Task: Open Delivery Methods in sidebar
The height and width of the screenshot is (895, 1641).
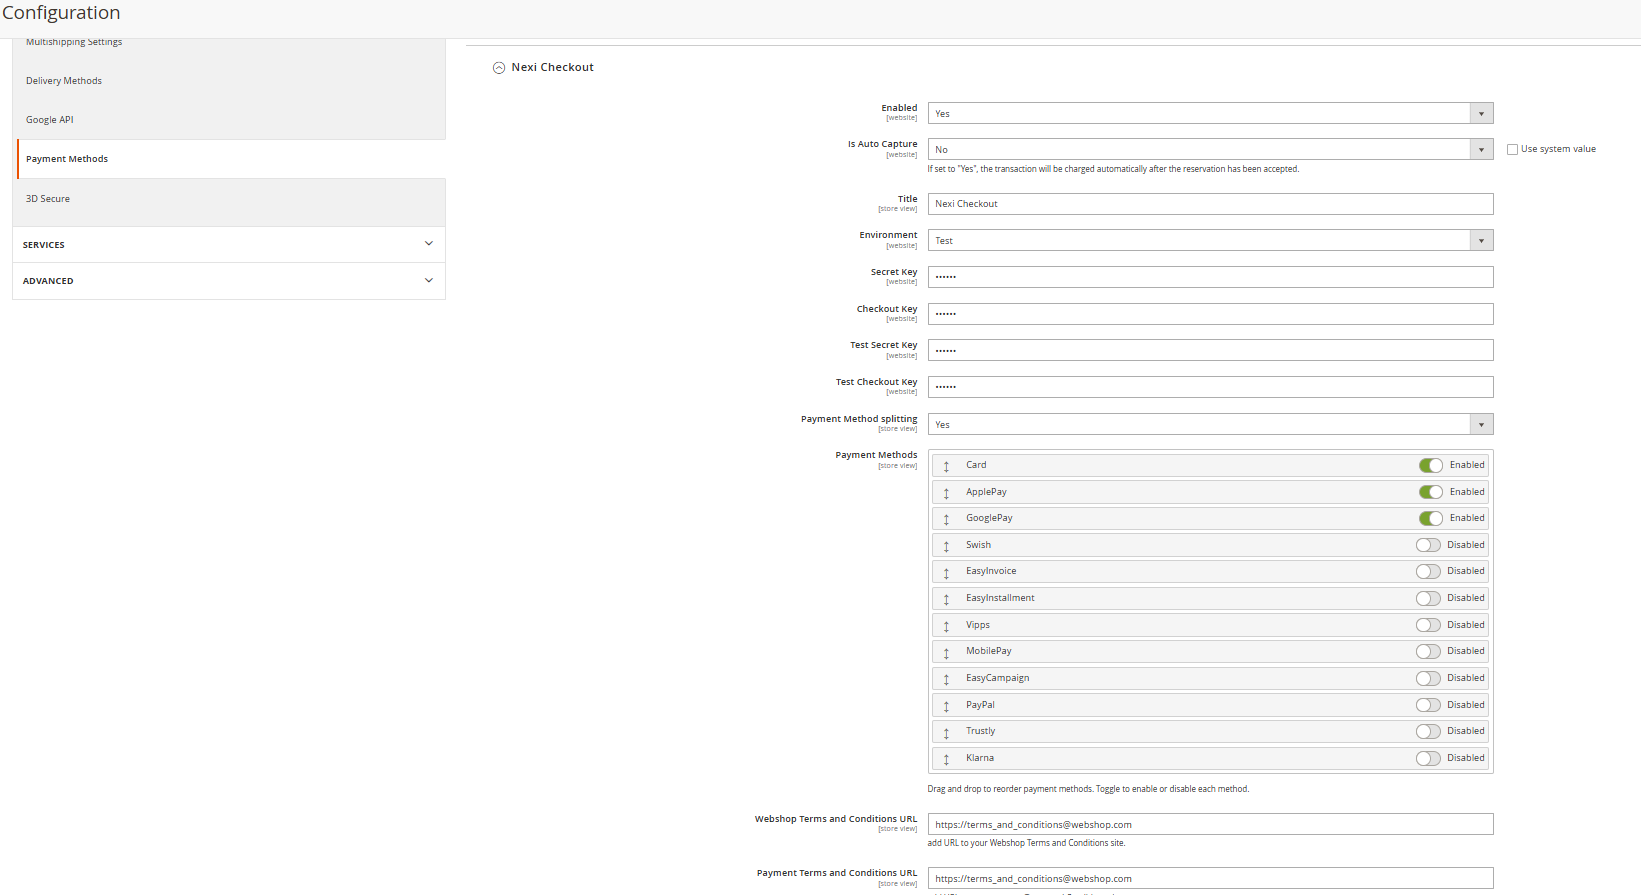Action: [x=64, y=81]
